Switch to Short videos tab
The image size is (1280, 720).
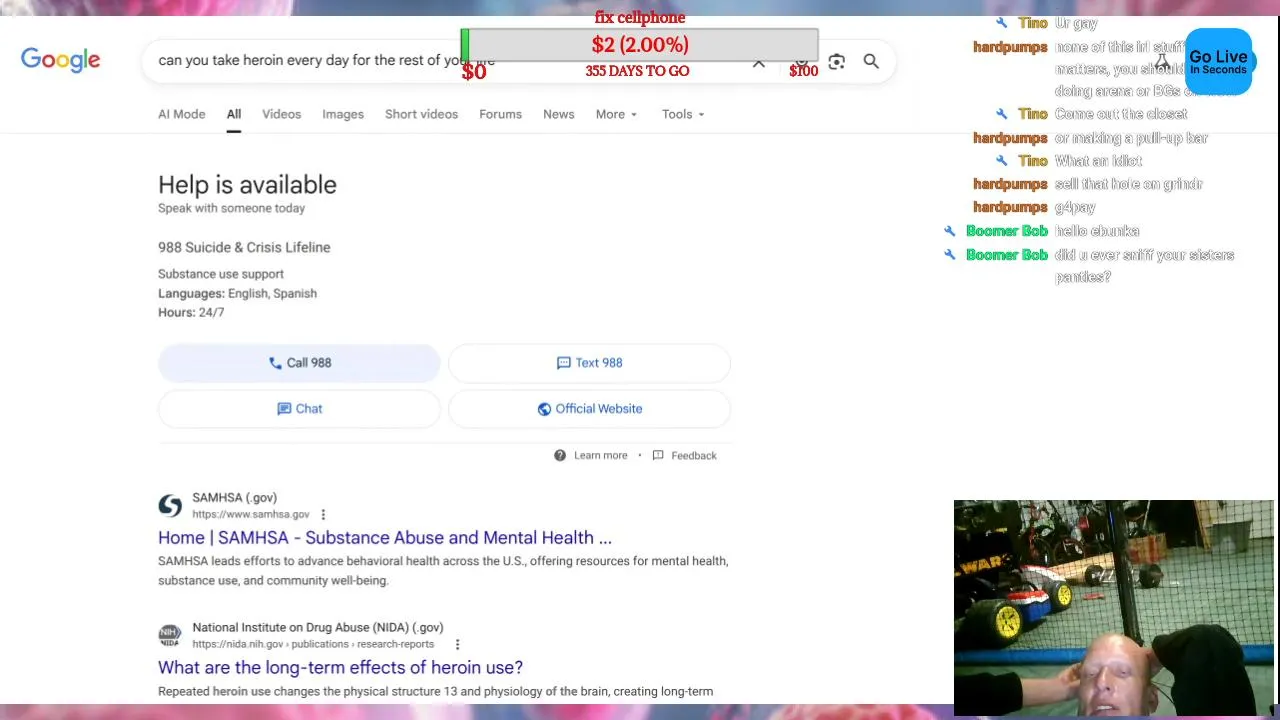coord(421,114)
